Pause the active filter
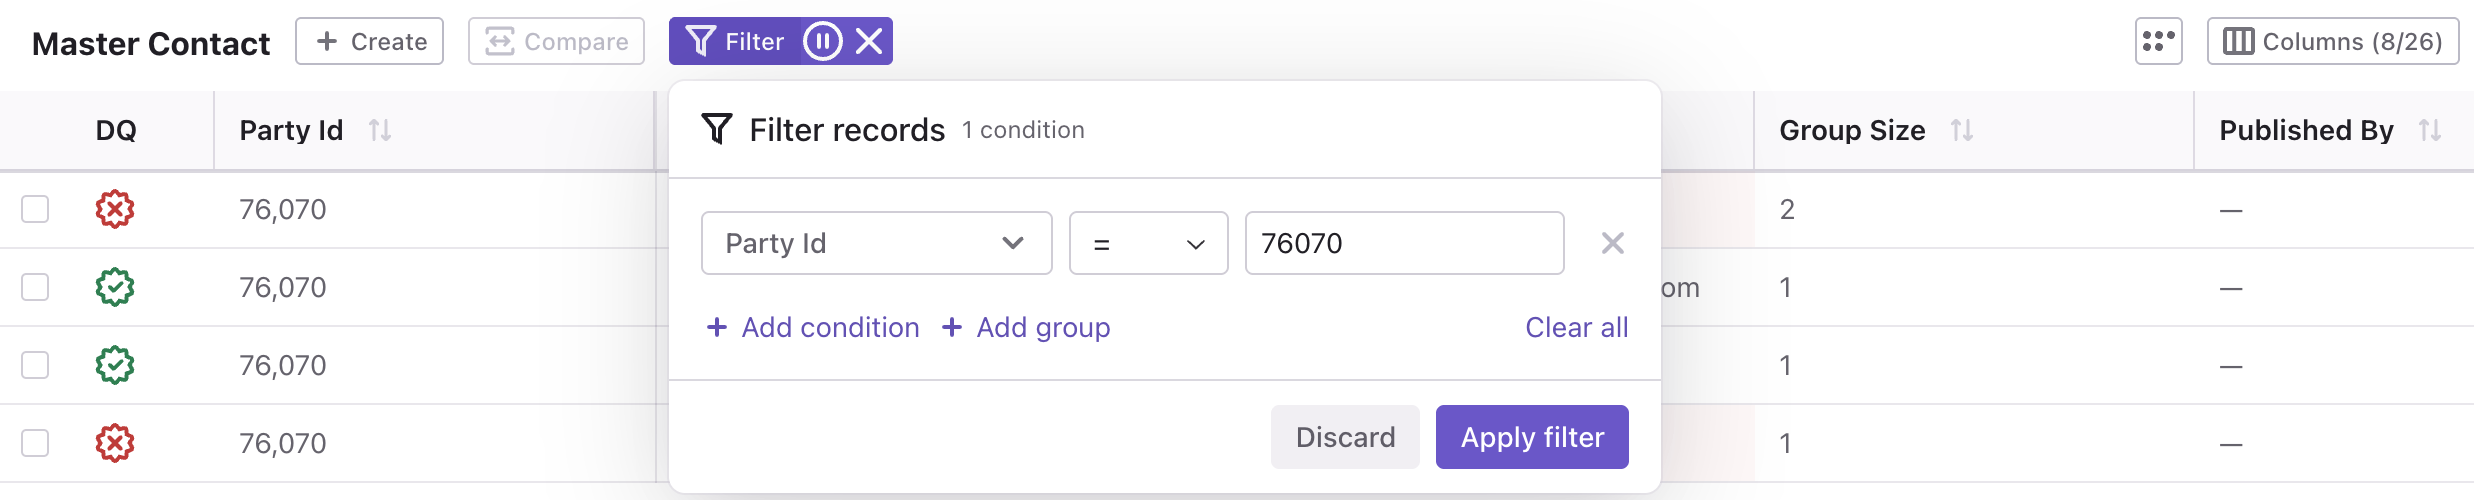This screenshot has height=500, width=2474. tap(822, 42)
